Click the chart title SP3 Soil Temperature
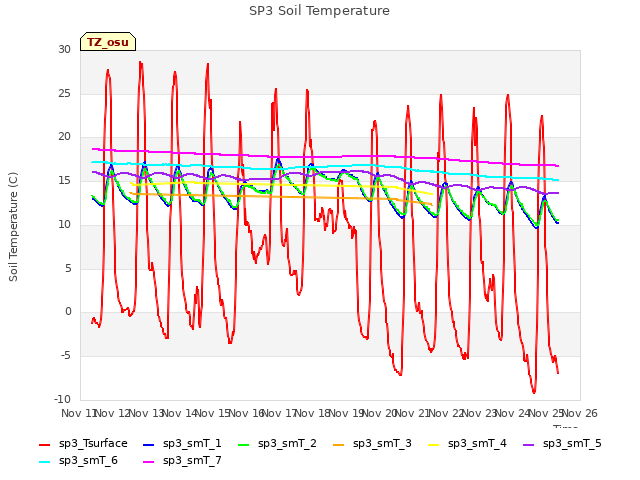This screenshot has height=480, width=640. coord(319,11)
